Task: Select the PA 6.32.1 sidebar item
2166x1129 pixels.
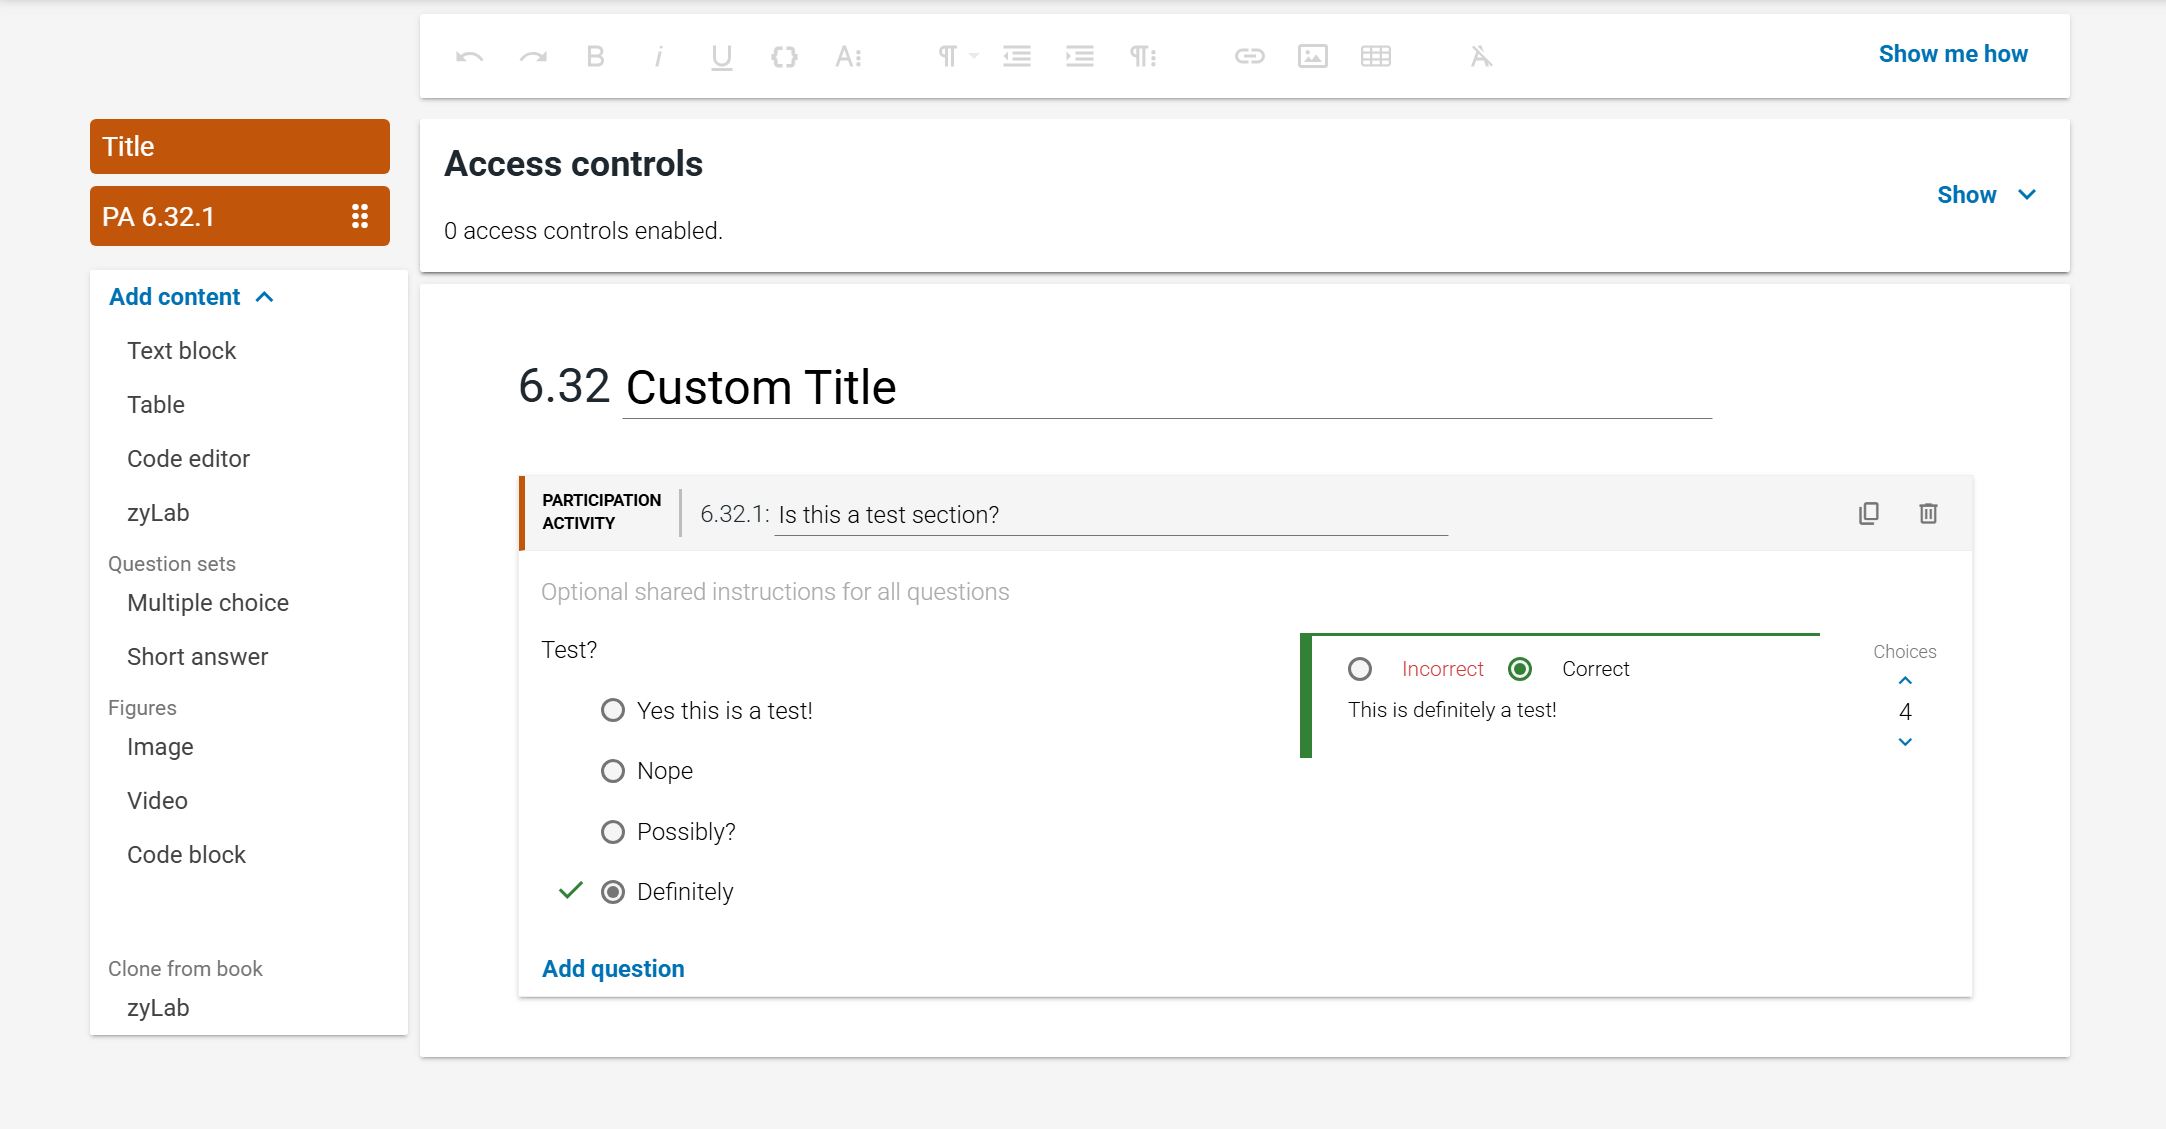Action: click(240, 216)
